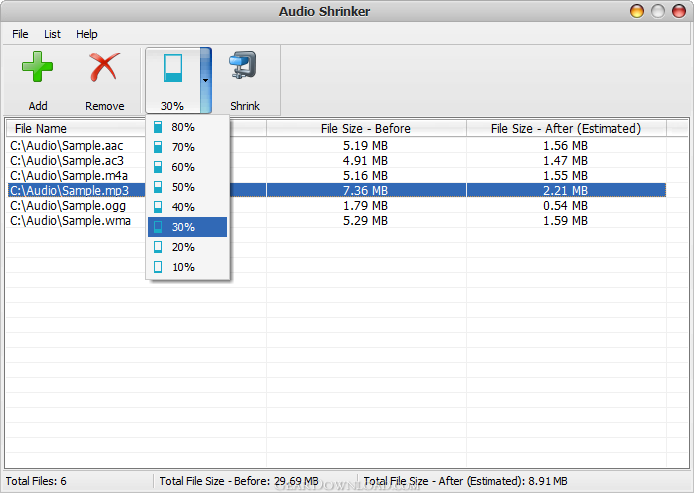This screenshot has width=694, height=493.
Task: Click the red Remove icon
Action: (104, 67)
